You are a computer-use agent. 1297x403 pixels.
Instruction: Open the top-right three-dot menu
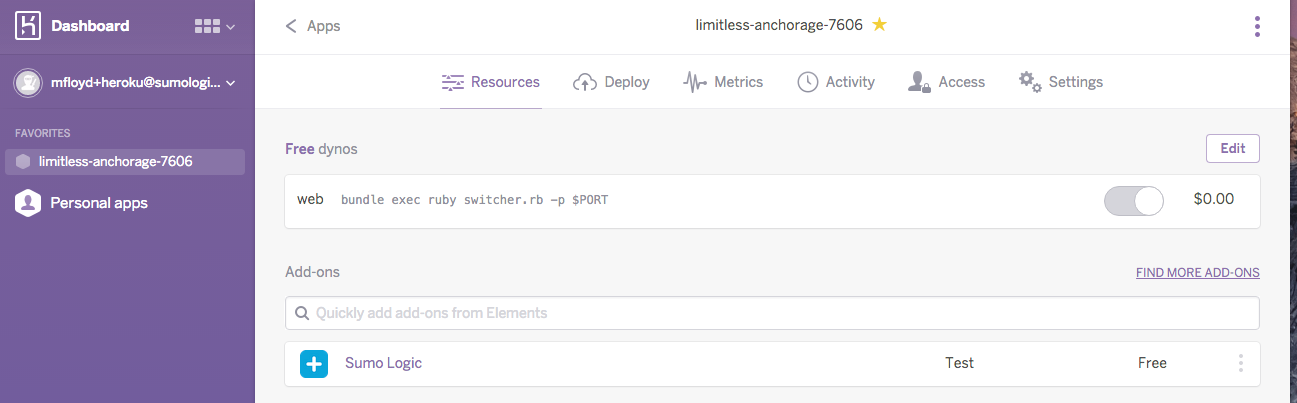point(1257,27)
